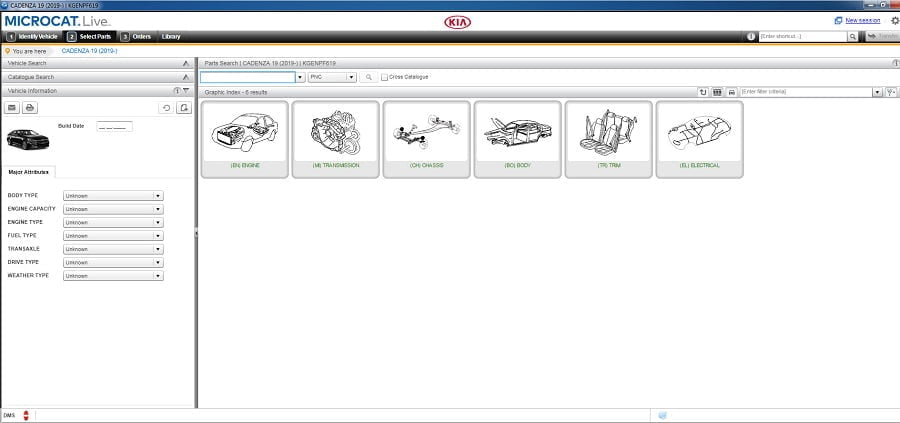Image resolution: width=900 pixels, height=423 pixels.
Task: Click the Enter filter criteria field
Action: (806, 92)
